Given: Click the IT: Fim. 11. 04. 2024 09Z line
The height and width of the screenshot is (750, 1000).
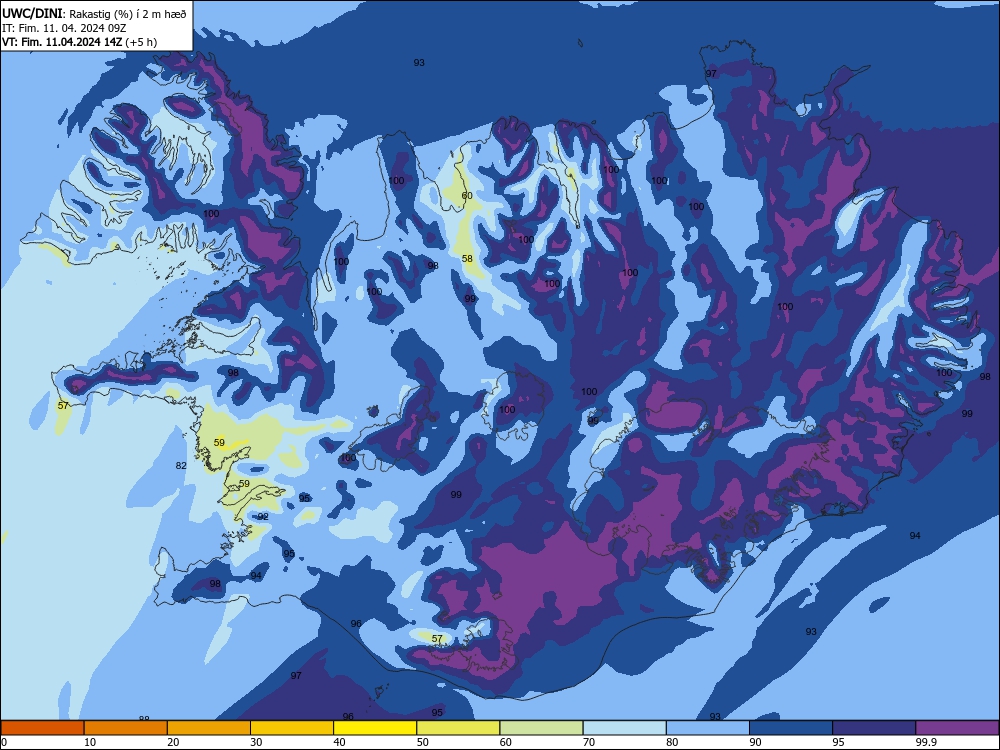Looking at the screenshot, I should [x=64, y=28].
